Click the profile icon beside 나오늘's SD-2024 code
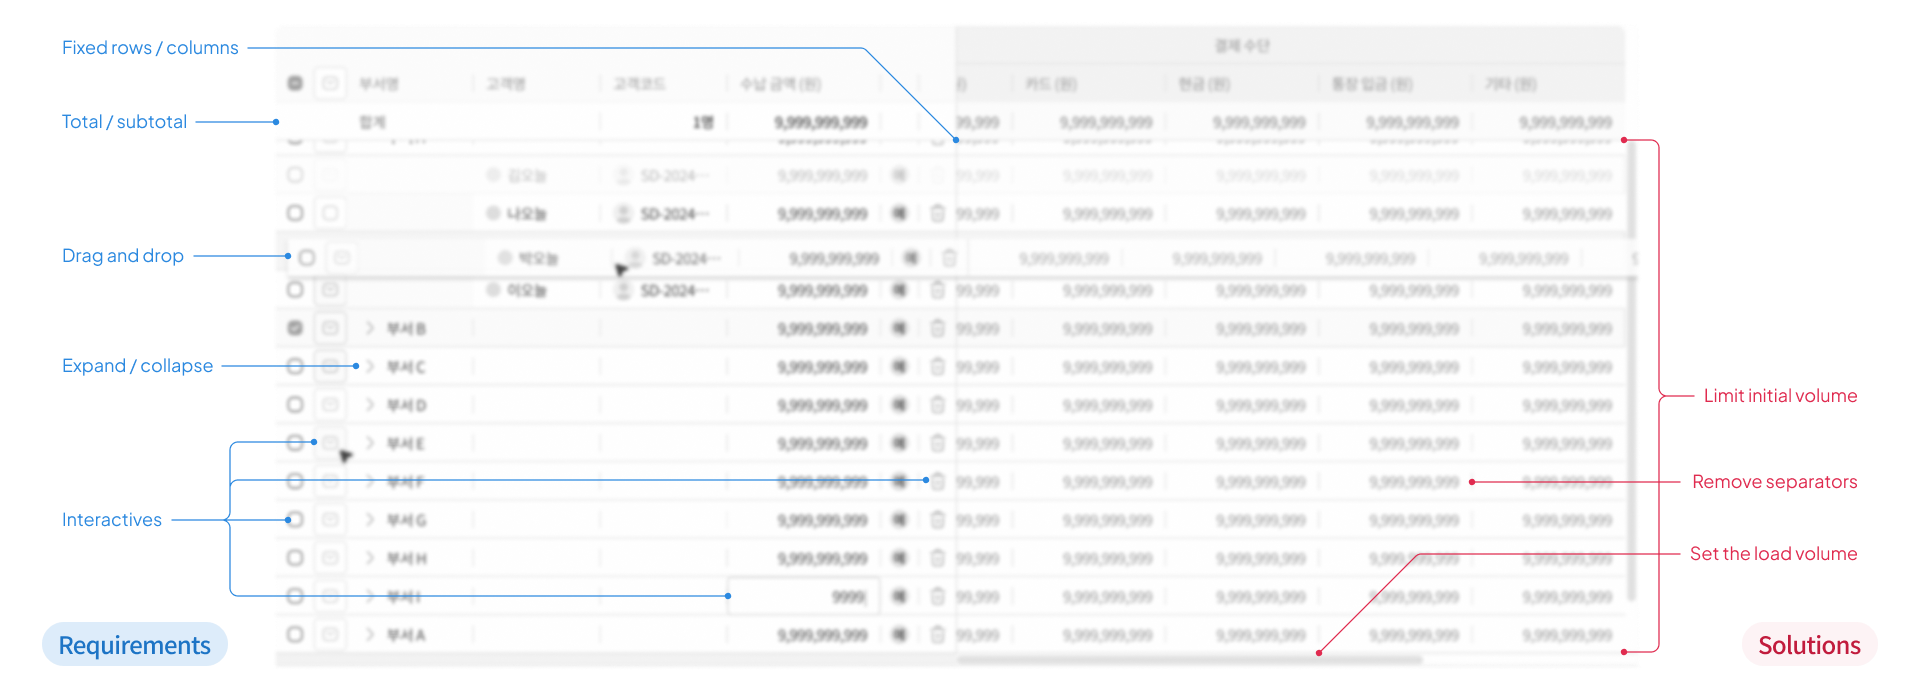1920x692 pixels. pos(623,214)
